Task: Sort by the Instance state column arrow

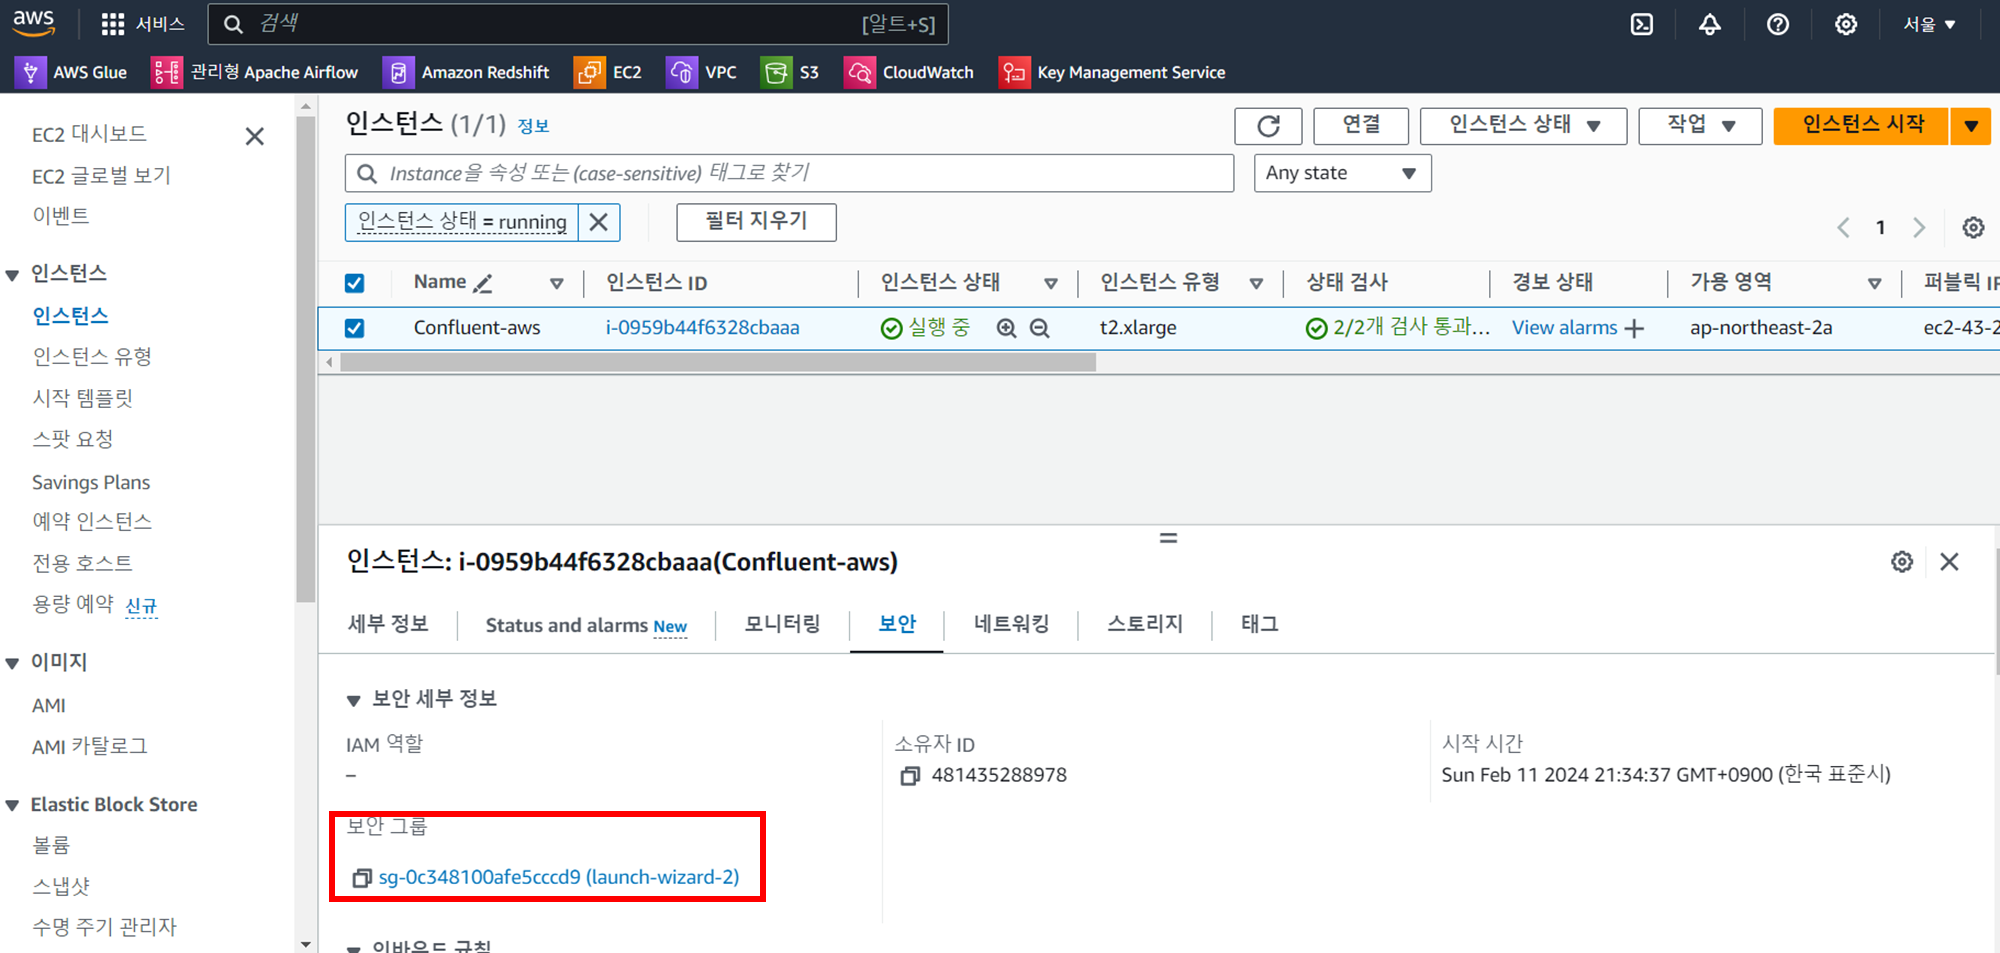Action: coord(1051,284)
